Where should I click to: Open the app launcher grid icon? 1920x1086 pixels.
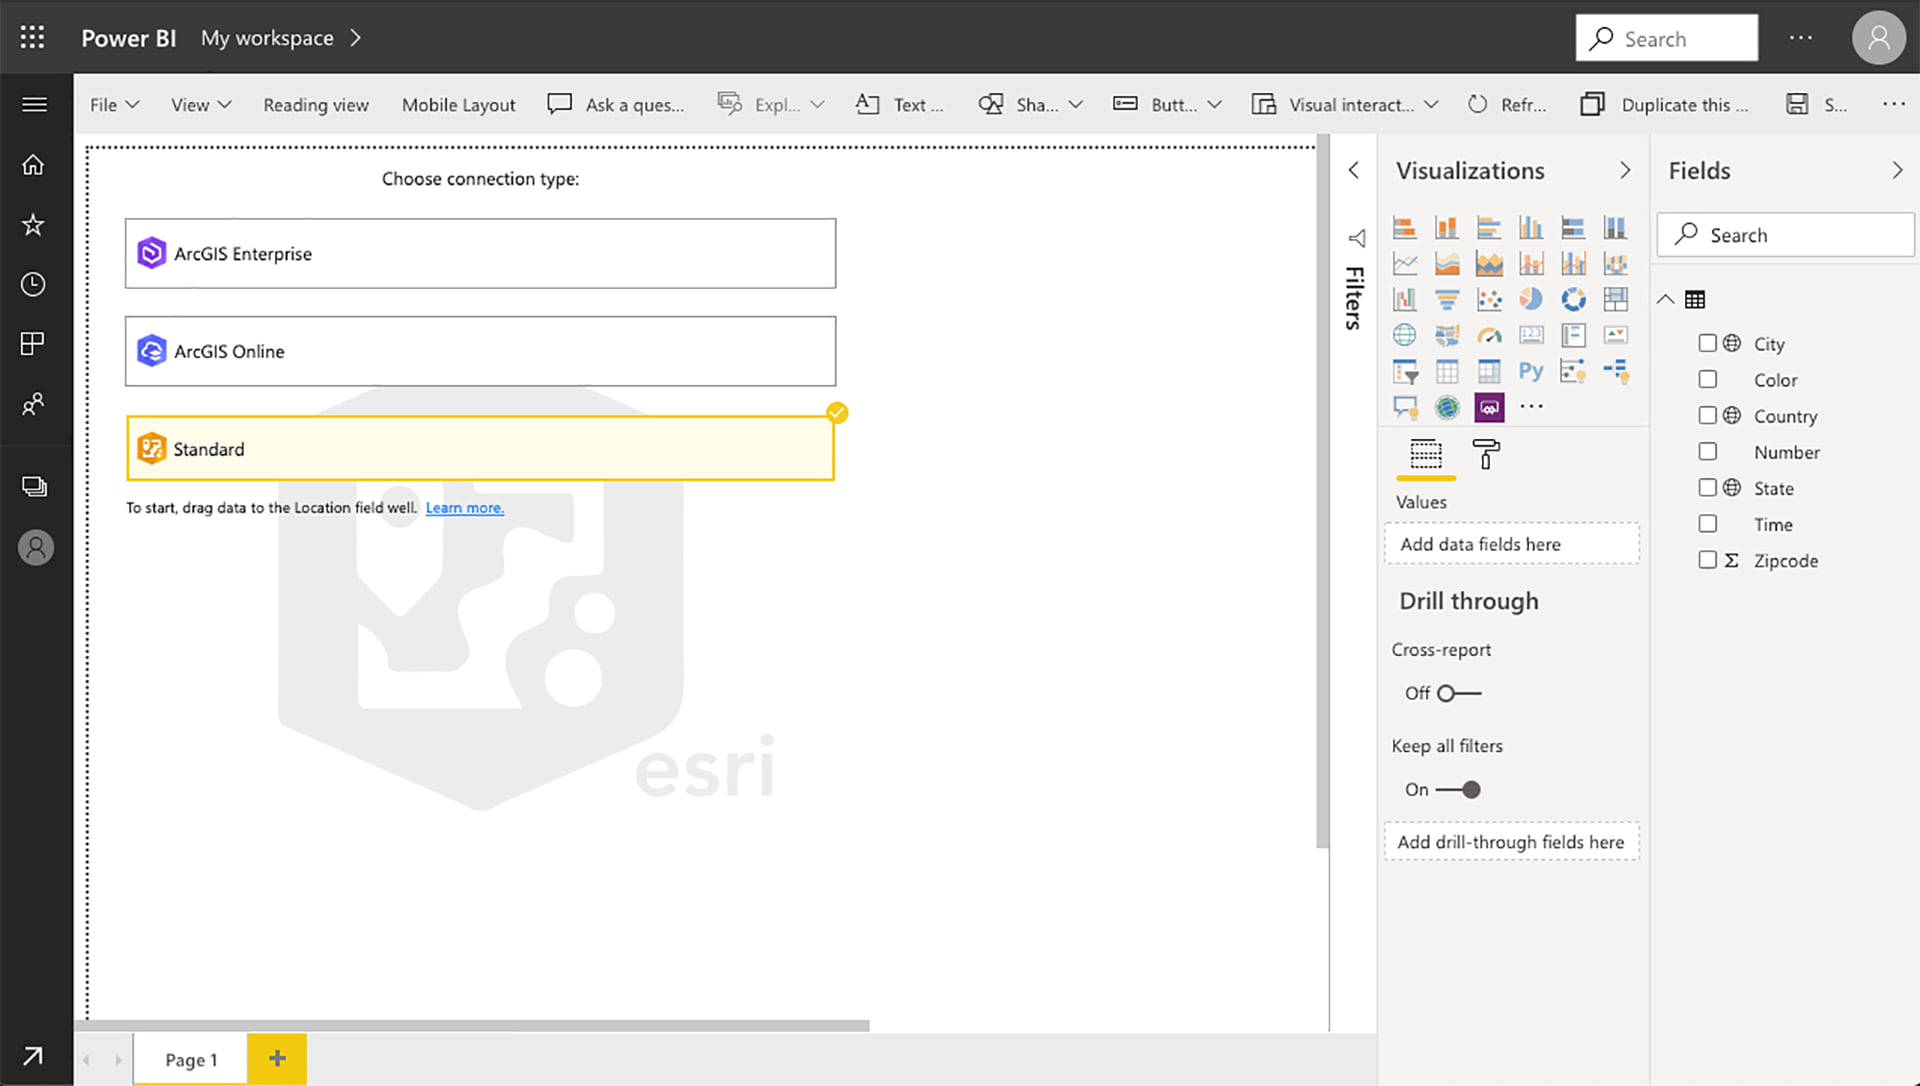click(x=32, y=37)
